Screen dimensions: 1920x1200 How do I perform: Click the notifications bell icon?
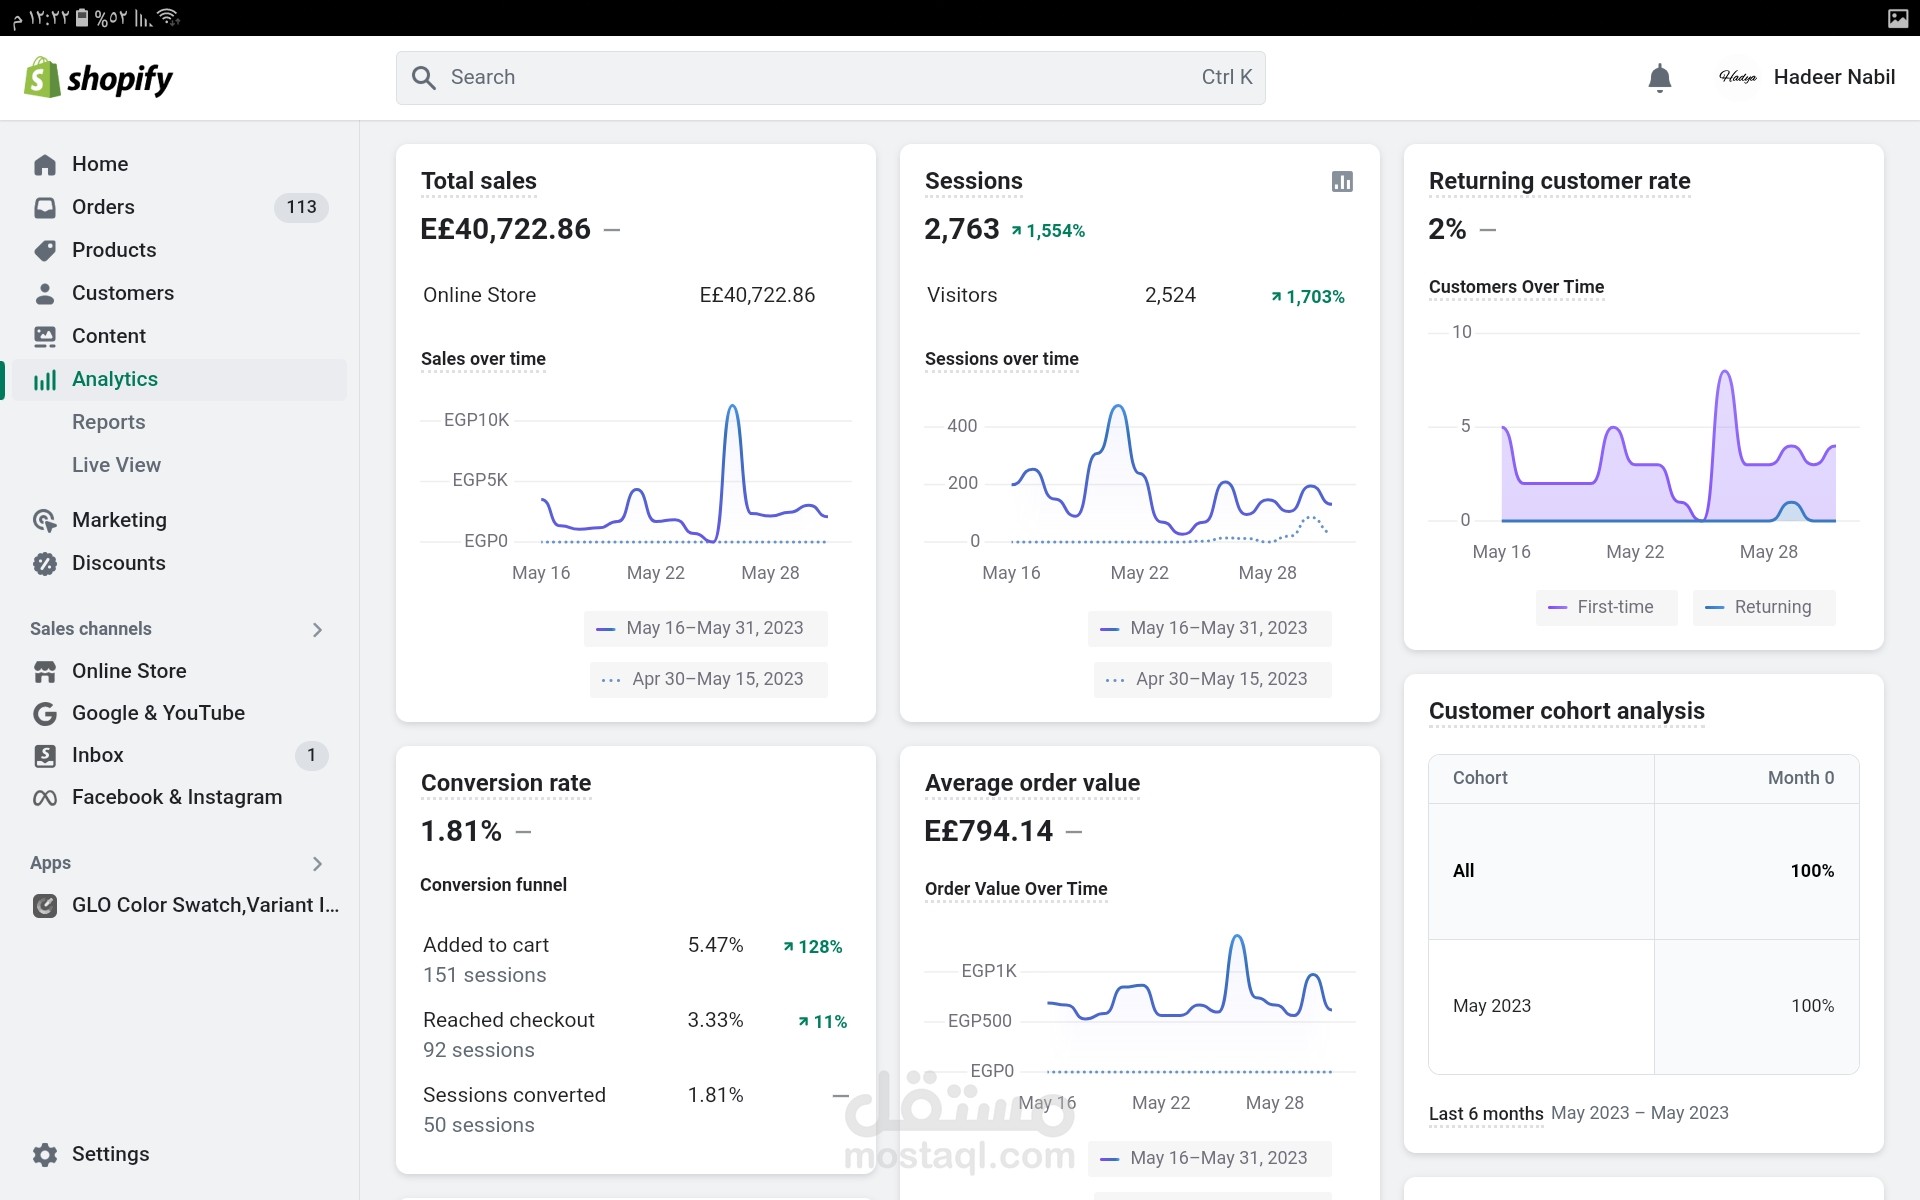1659,78
